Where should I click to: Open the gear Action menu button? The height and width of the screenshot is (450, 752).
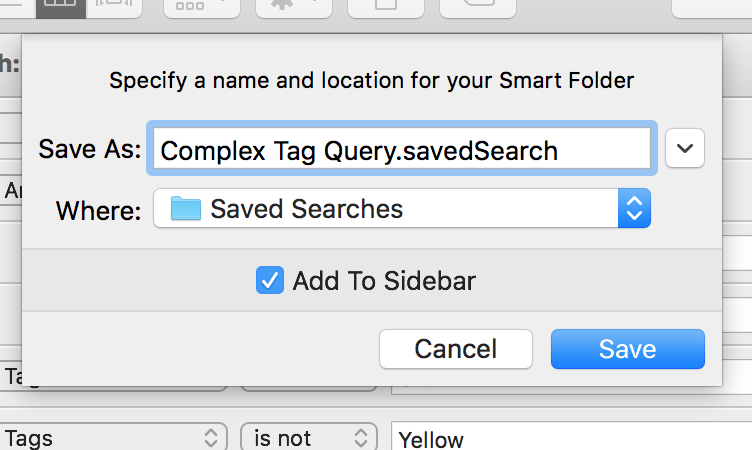pyautogui.click(x=294, y=9)
